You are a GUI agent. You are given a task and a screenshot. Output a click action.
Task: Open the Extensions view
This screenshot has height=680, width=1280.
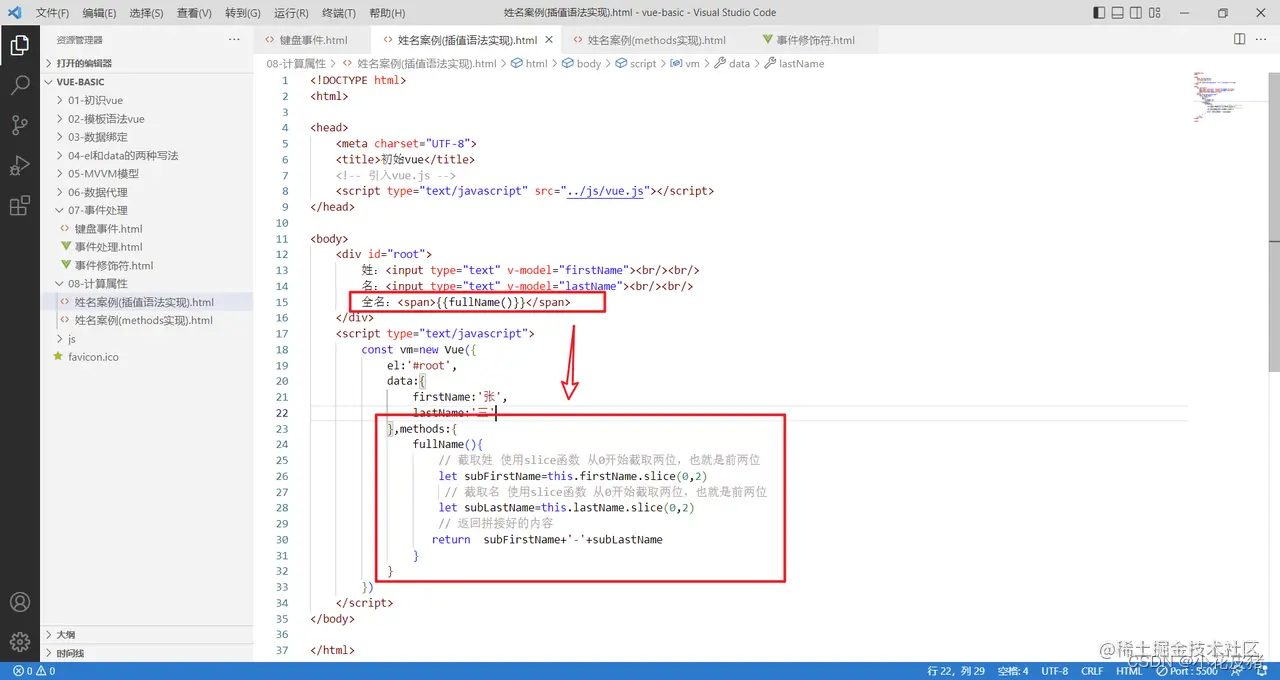click(x=20, y=206)
